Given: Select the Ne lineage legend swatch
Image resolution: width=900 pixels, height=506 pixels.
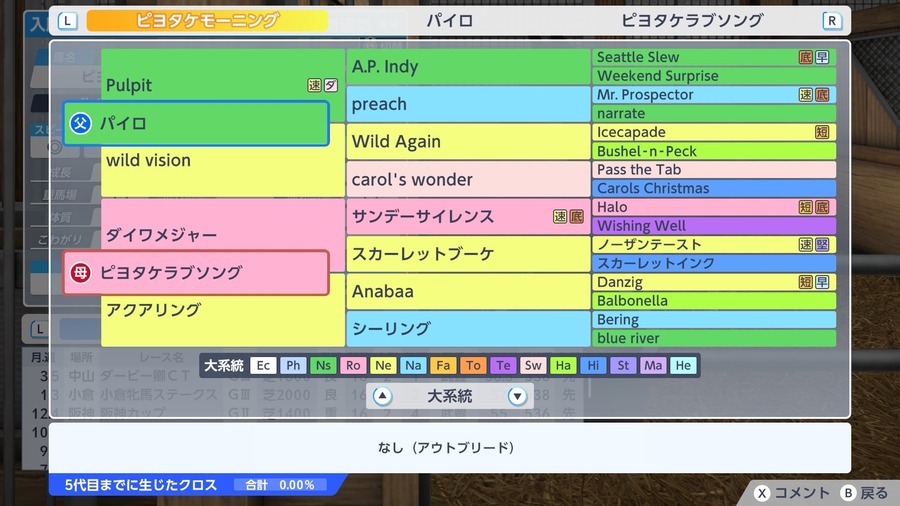Looking at the screenshot, I should tap(383, 365).
